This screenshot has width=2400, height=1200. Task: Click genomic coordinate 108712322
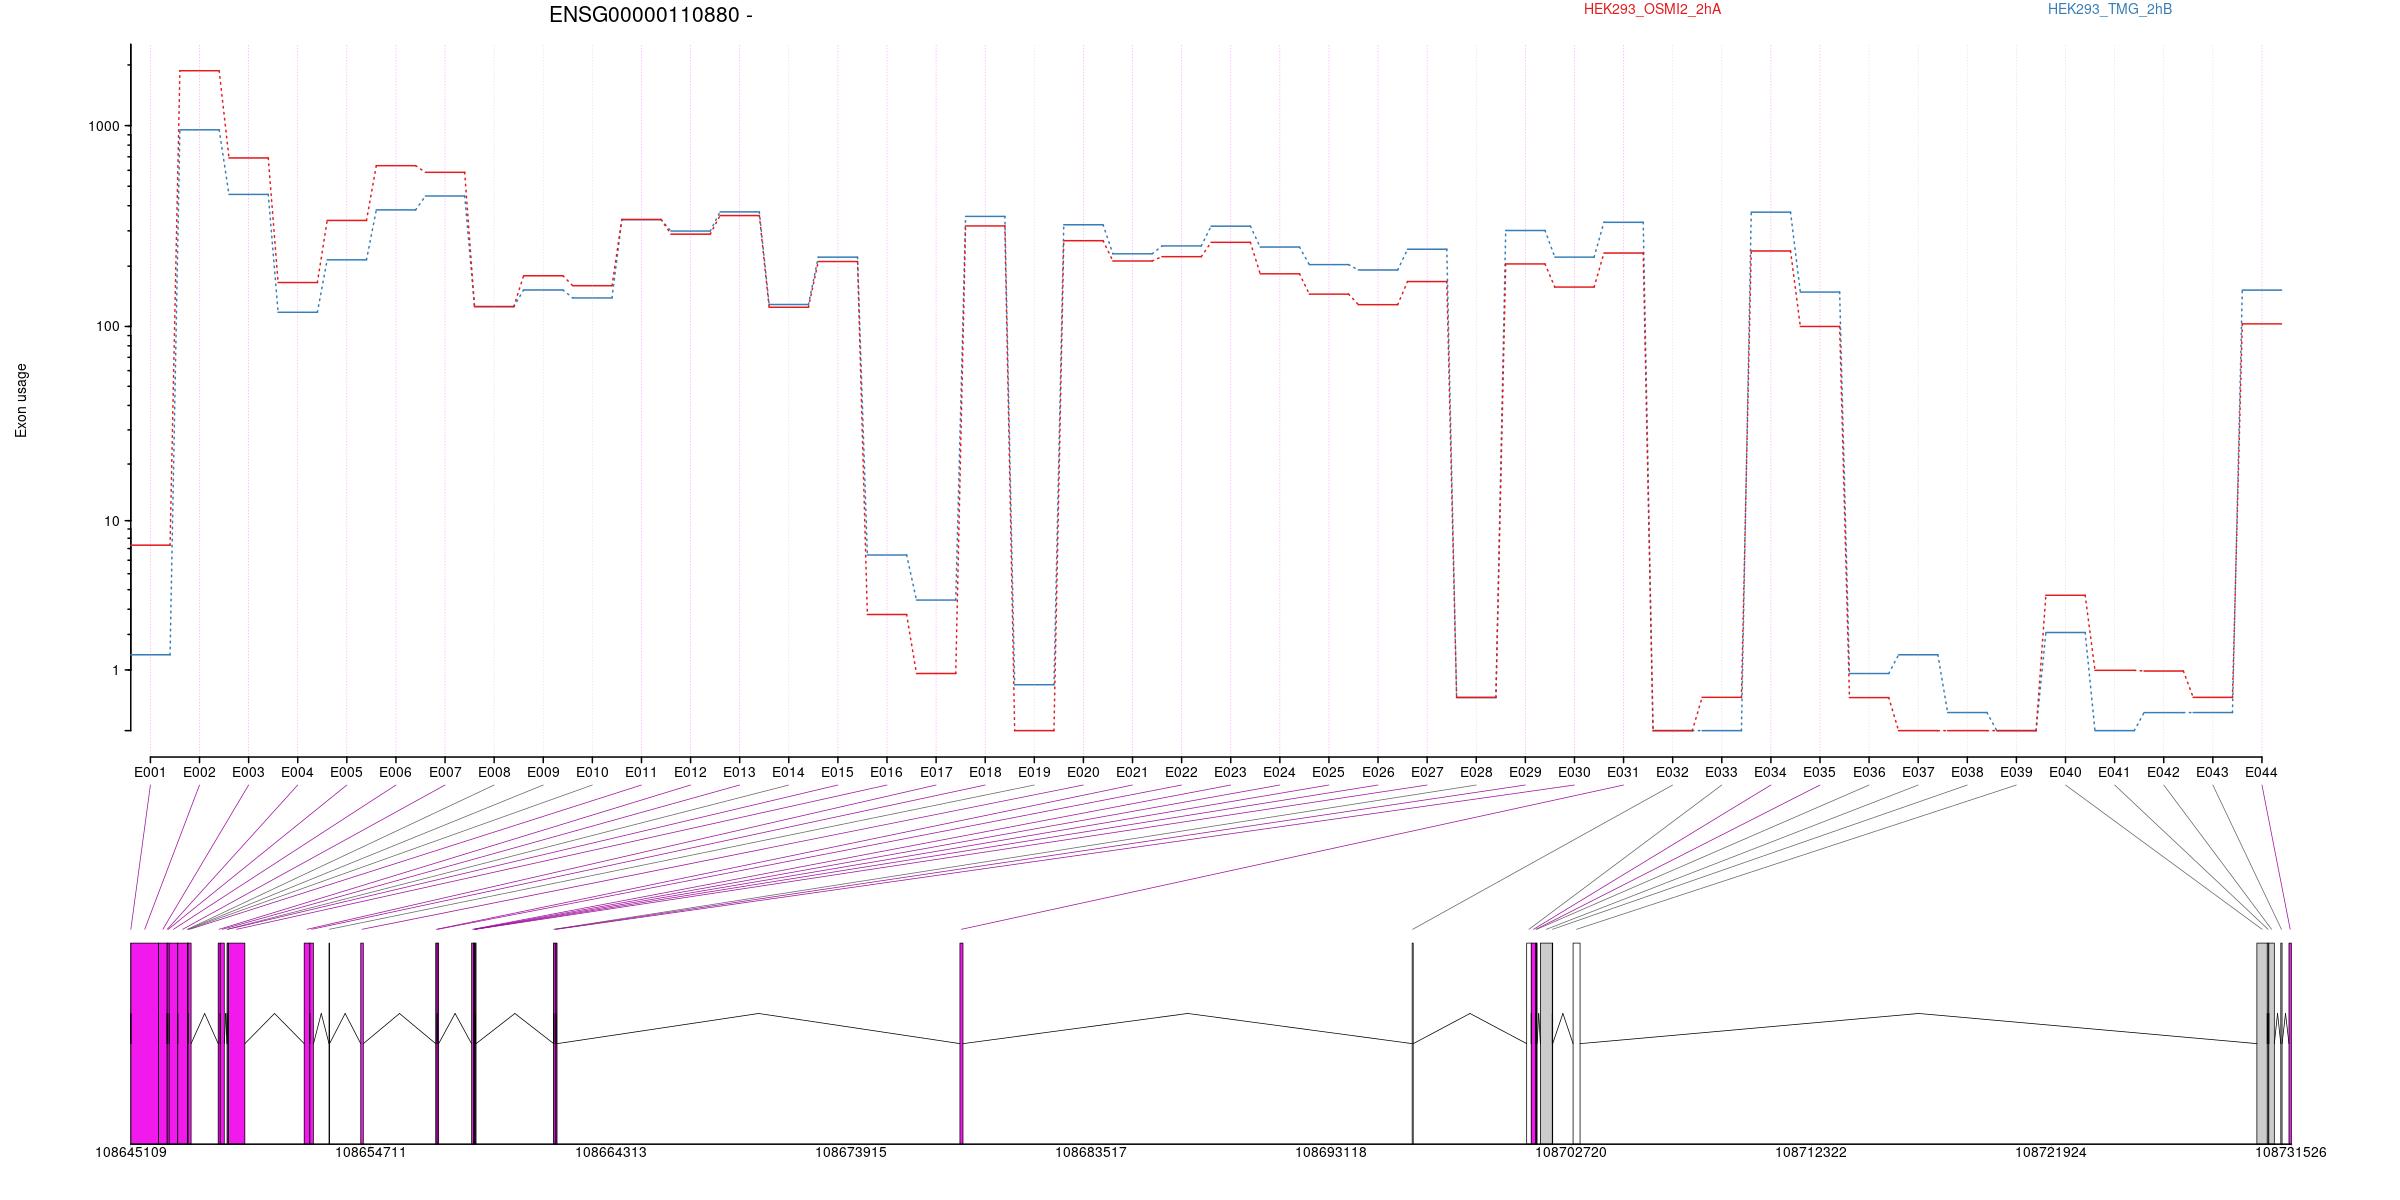[x=1811, y=1152]
